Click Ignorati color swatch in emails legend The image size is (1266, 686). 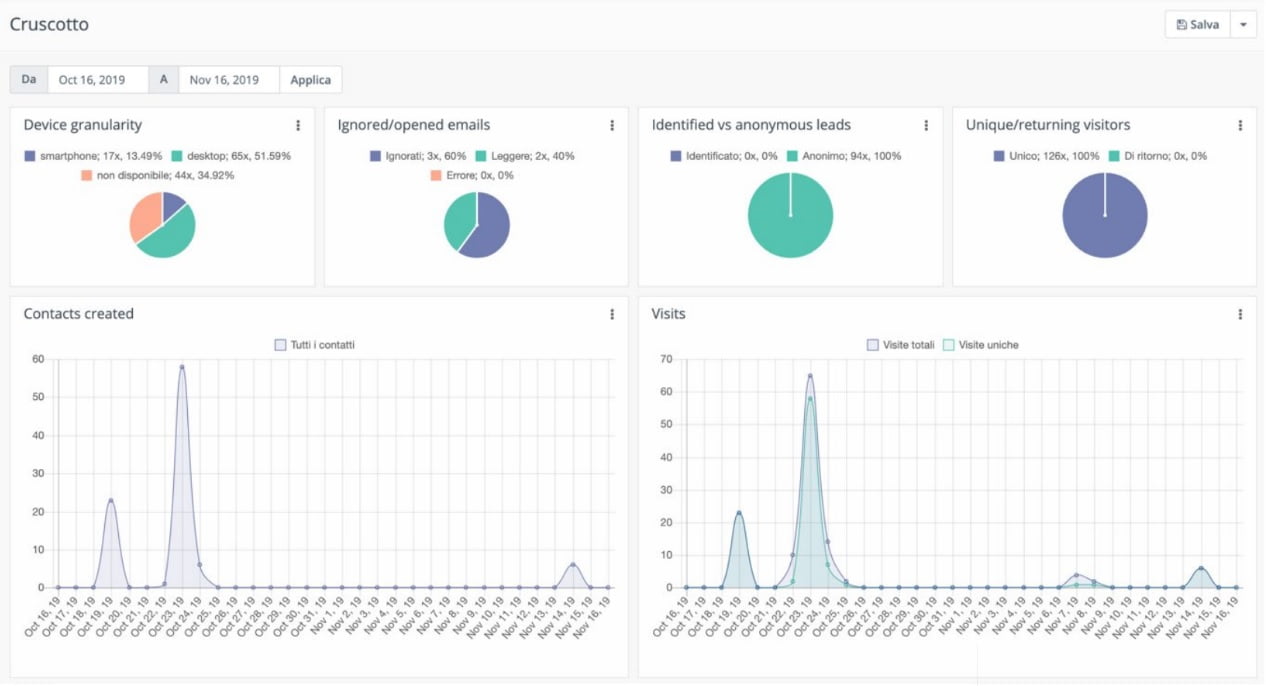[x=376, y=156]
